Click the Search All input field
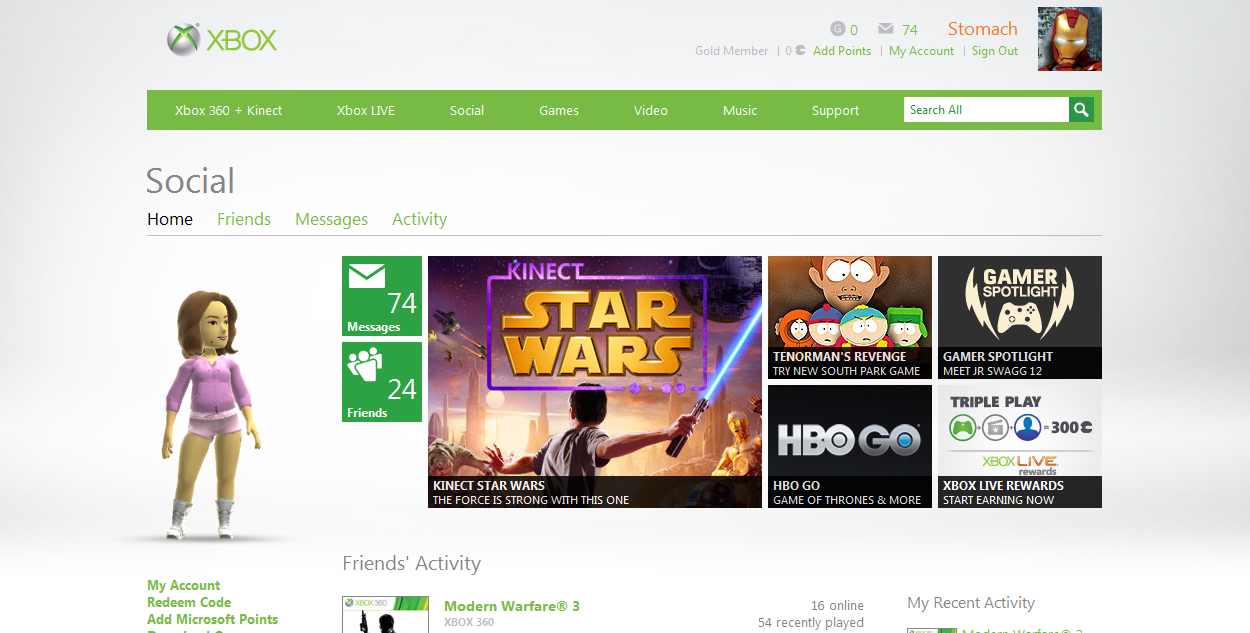1250x633 pixels. pyautogui.click(x=986, y=110)
